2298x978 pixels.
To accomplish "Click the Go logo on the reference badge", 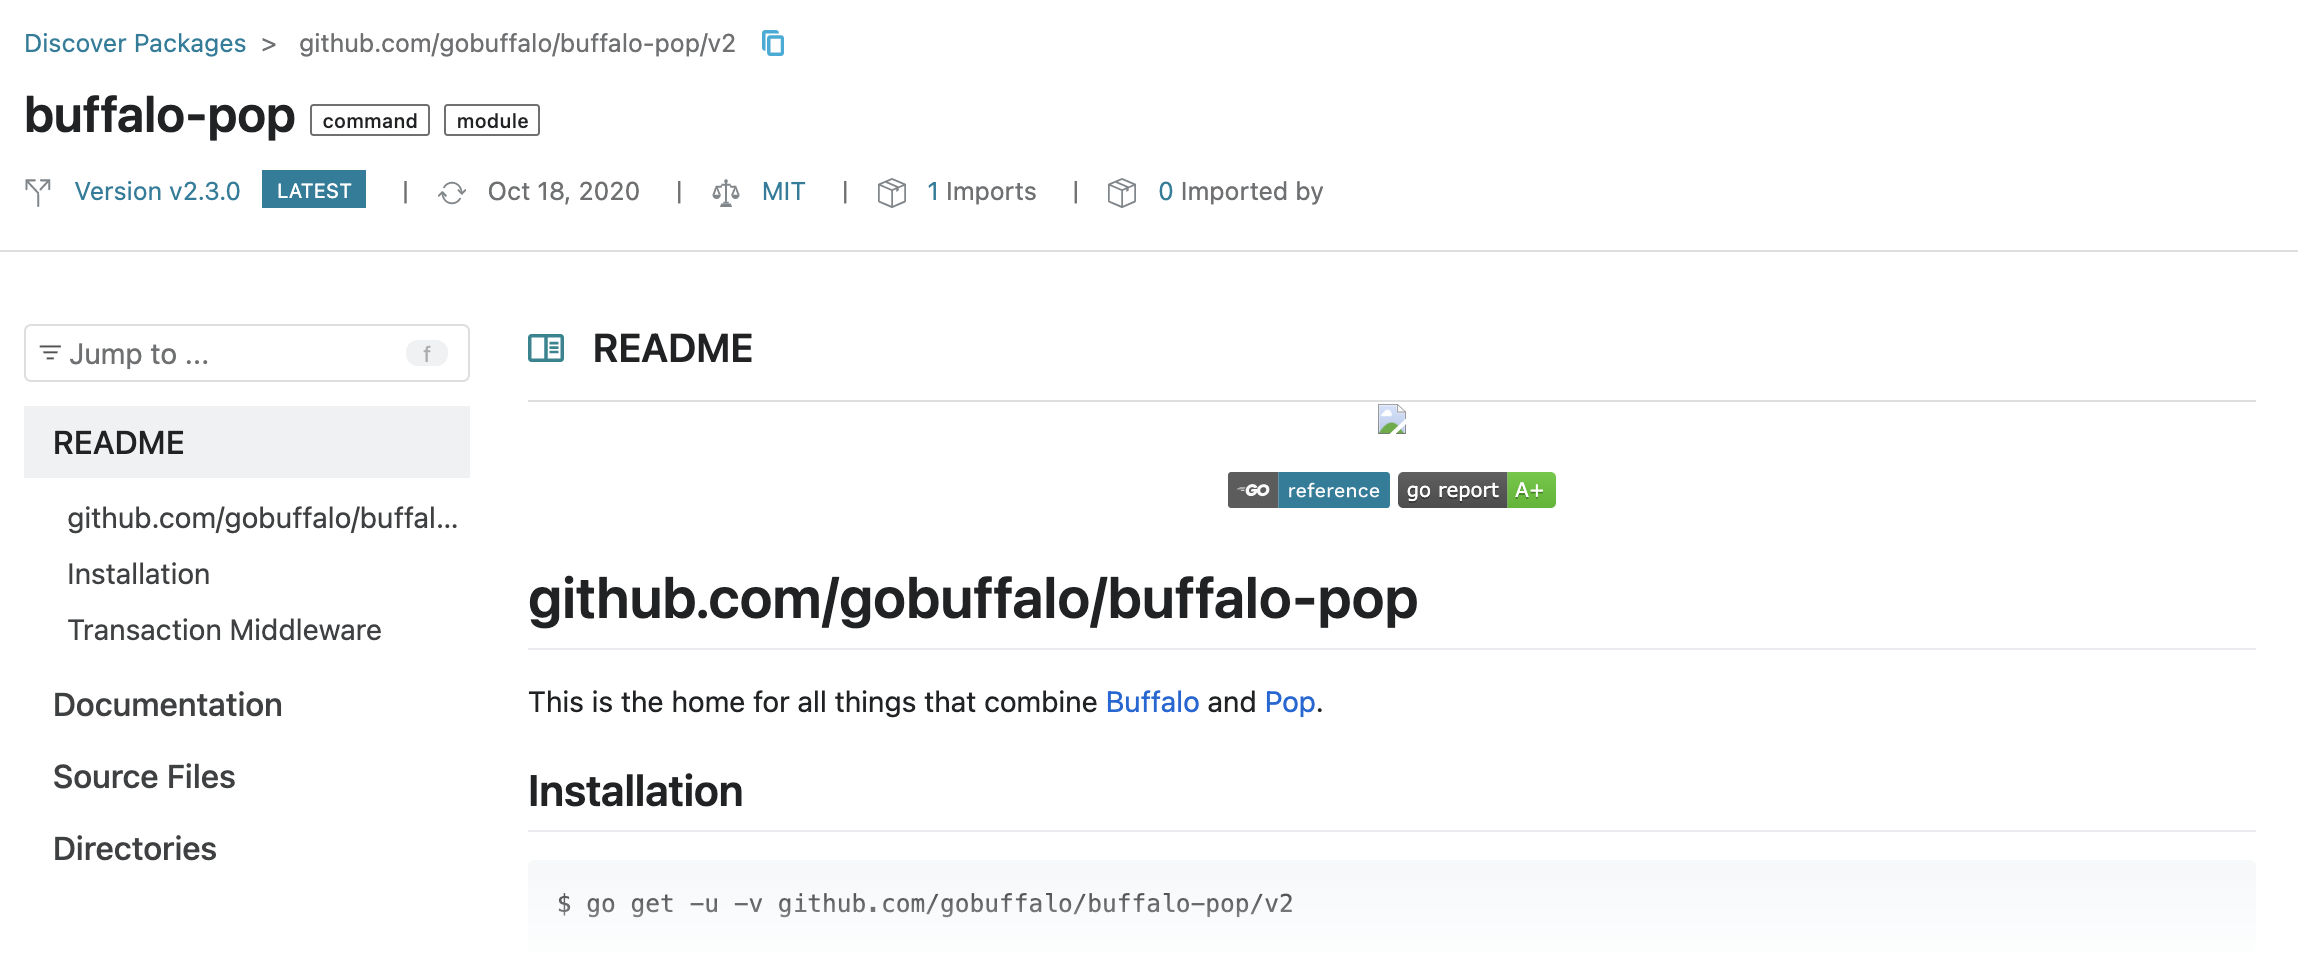I will click(1251, 490).
